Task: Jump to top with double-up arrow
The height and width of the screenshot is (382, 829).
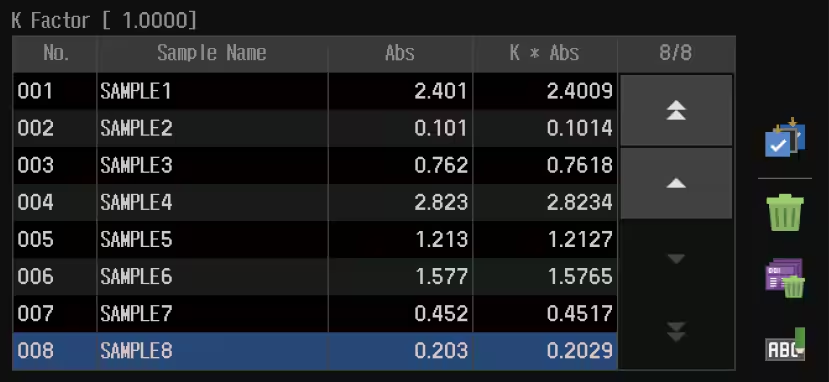Action: click(x=676, y=110)
